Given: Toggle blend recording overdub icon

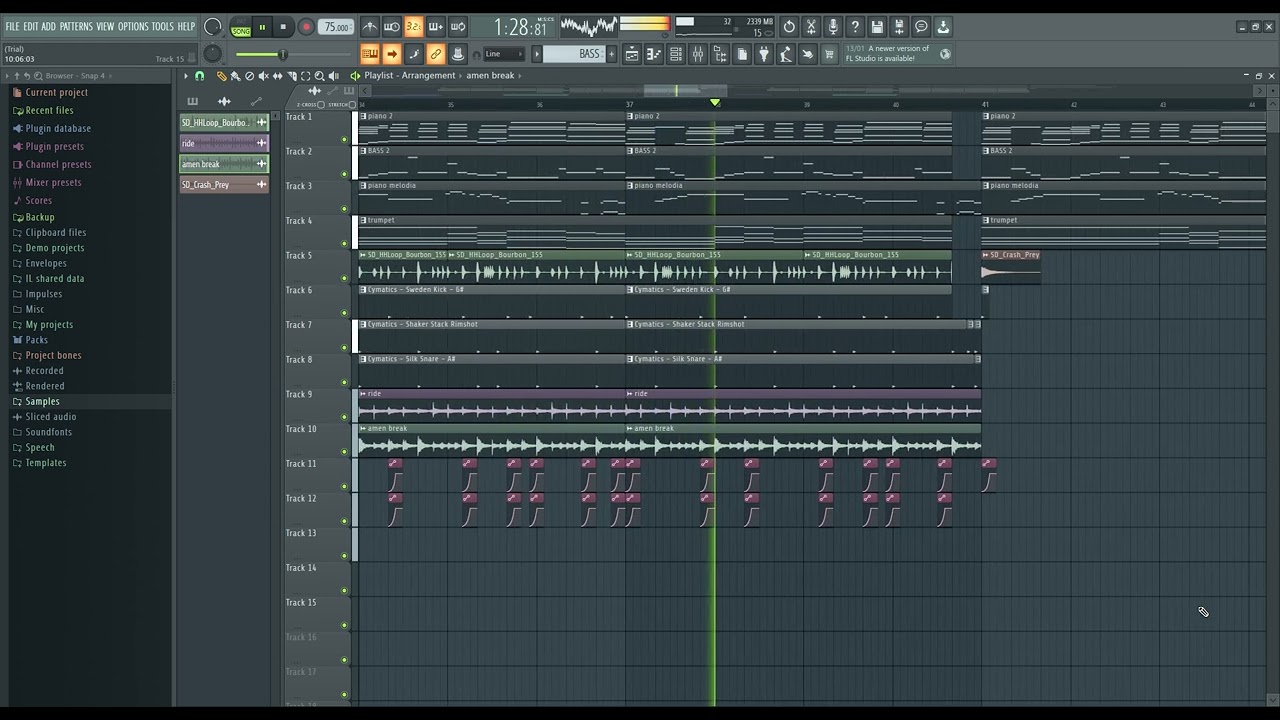Looking at the screenshot, I should 436,27.
